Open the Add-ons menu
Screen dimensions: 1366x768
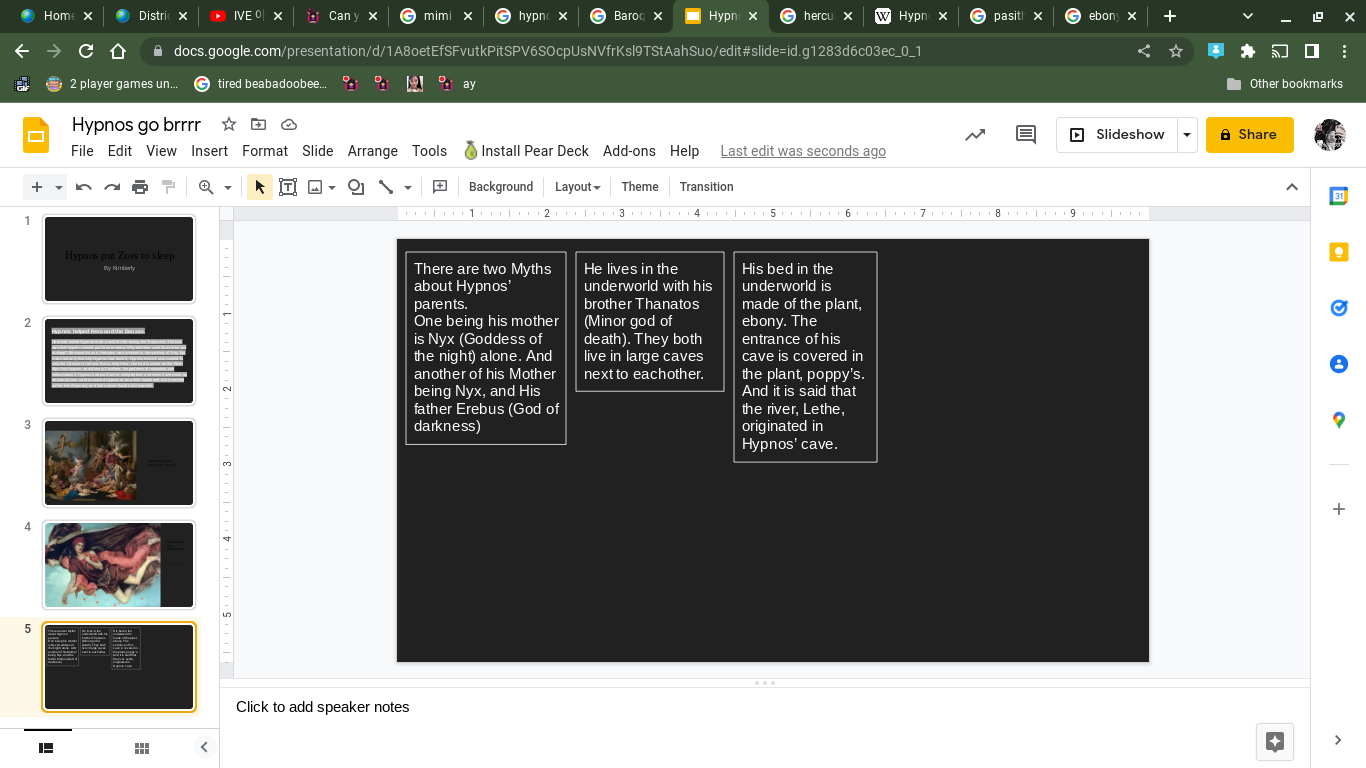click(x=629, y=151)
